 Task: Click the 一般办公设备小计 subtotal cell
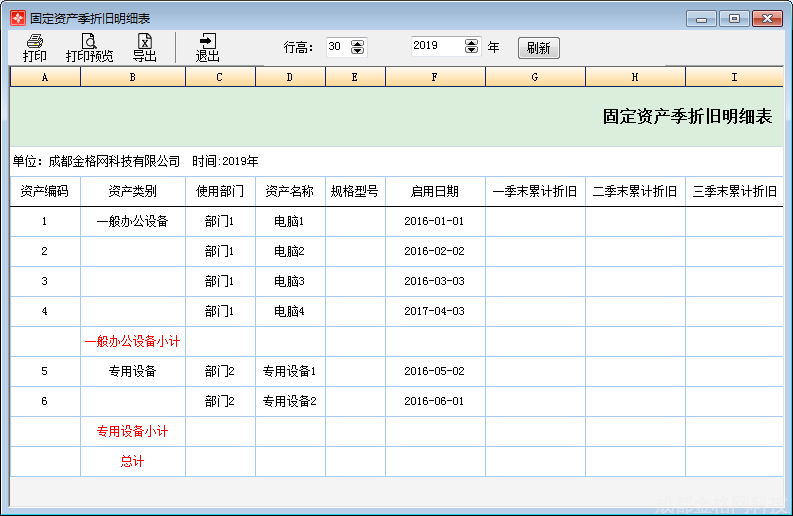(x=132, y=342)
